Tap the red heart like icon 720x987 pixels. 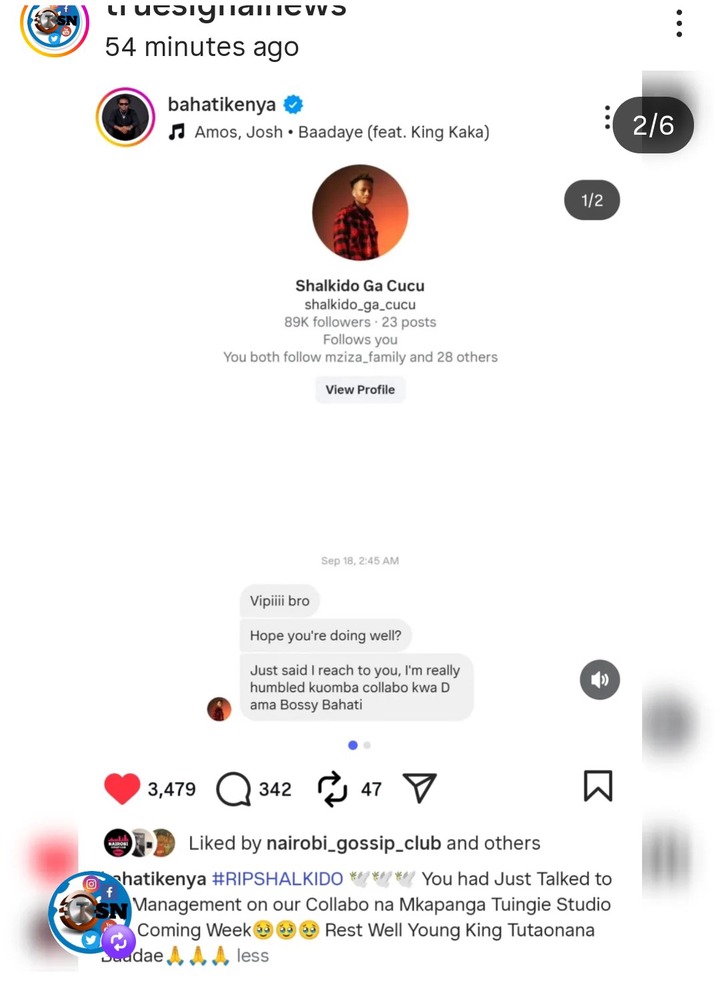point(121,789)
